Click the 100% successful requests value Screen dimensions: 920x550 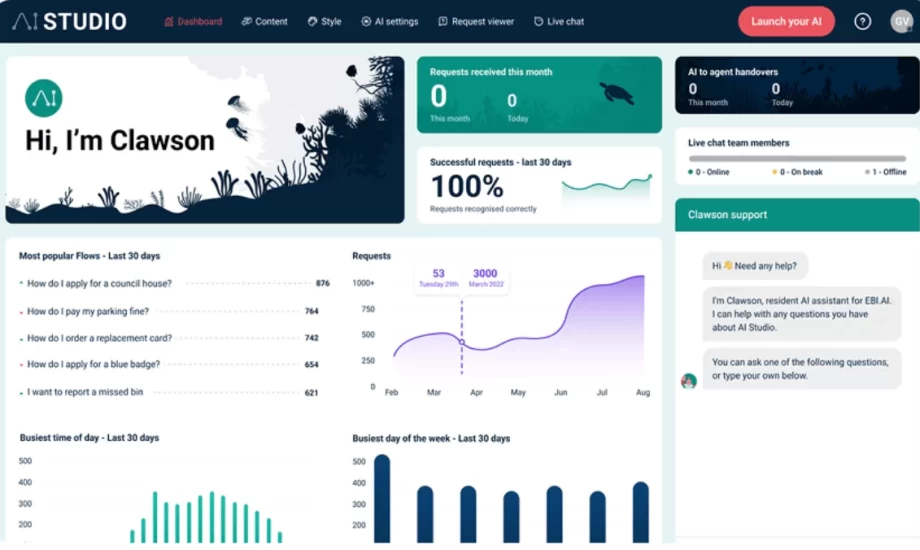click(467, 187)
